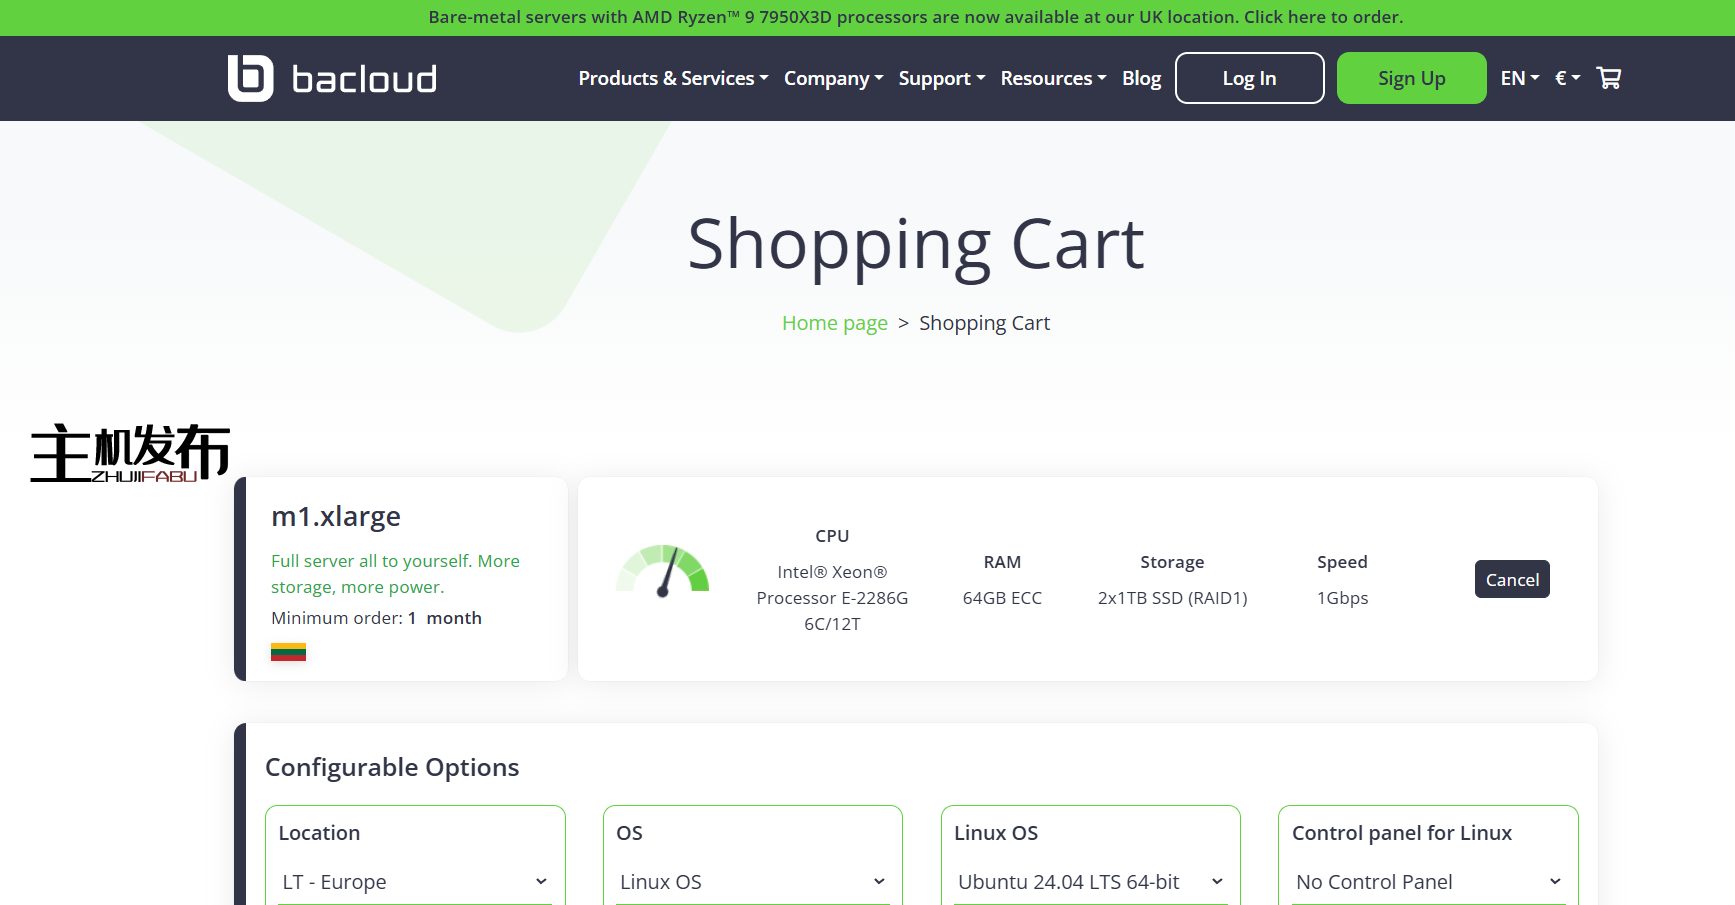1735x905 pixels.
Task: Open the euro currency dropdown
Action: 1567,78
